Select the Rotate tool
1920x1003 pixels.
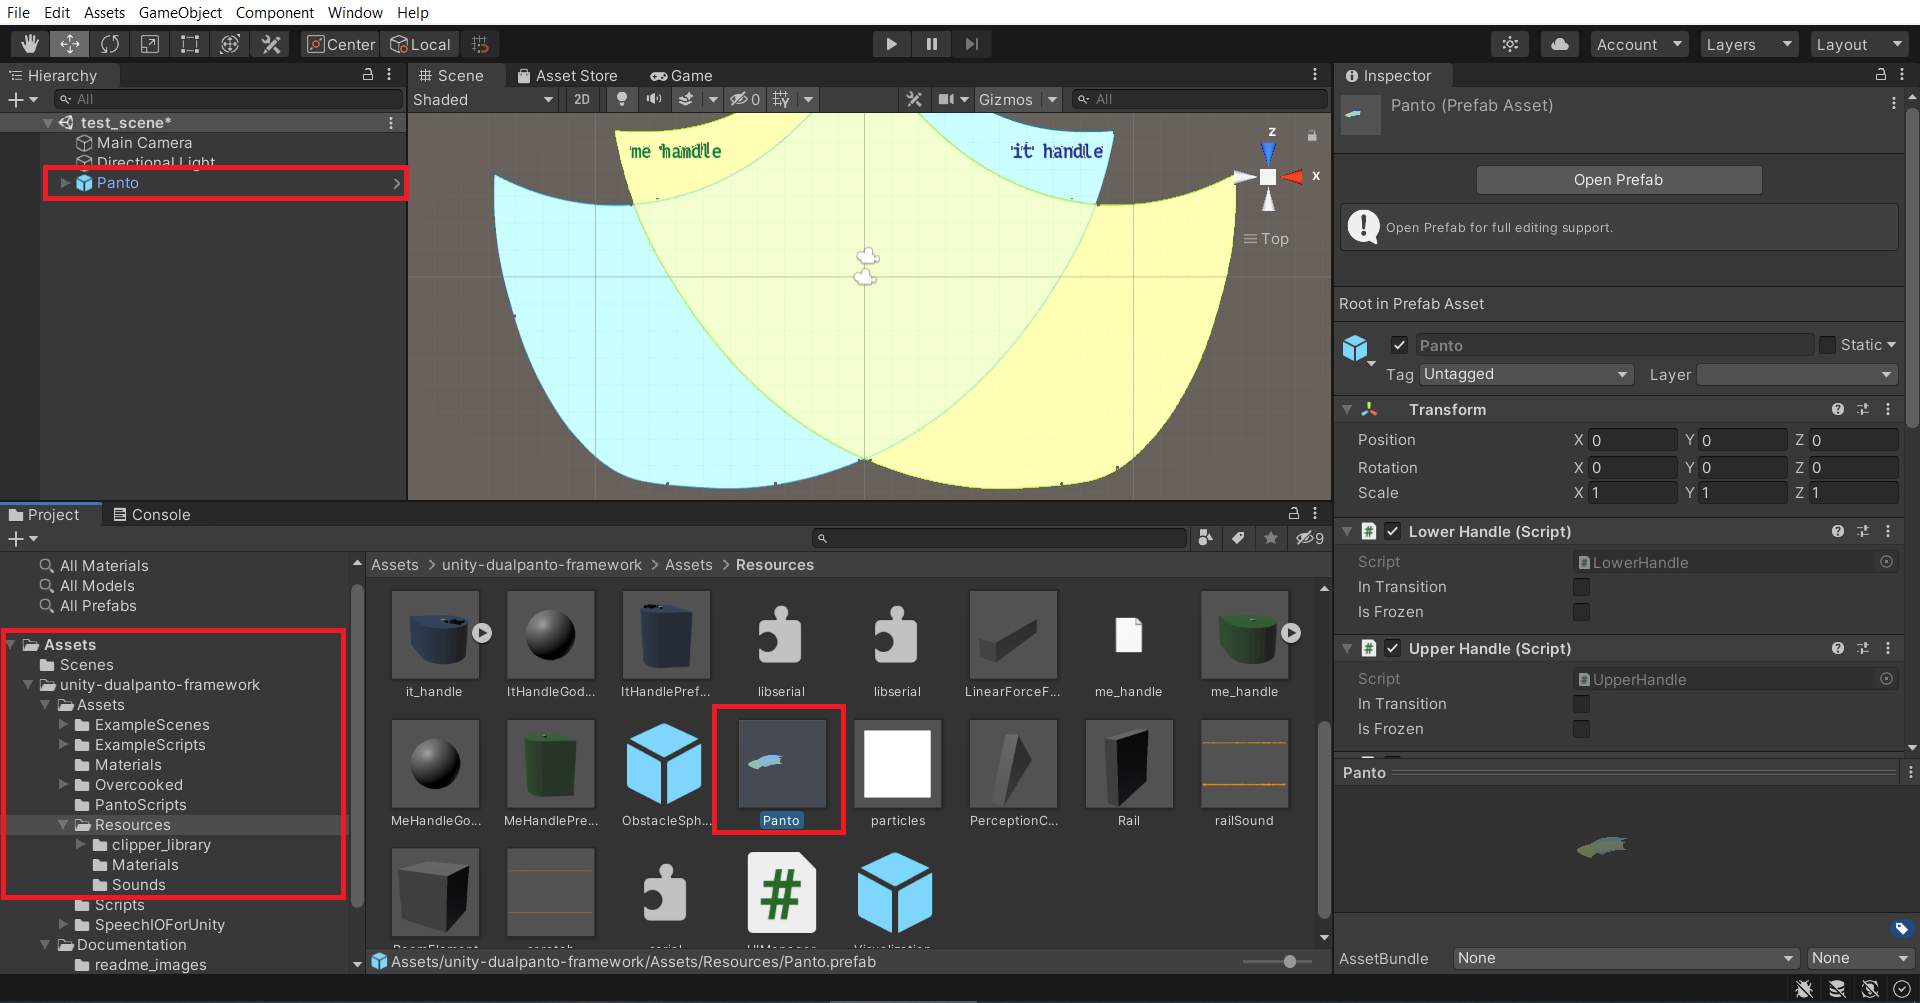110,44
